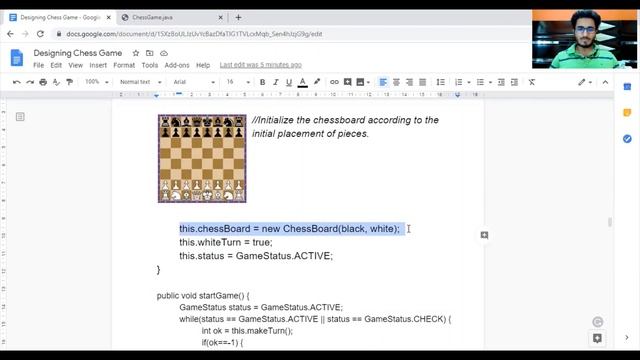The image size is (640, 360).
Task: Add a comment via toolbar icon
Action: point(347,82)
